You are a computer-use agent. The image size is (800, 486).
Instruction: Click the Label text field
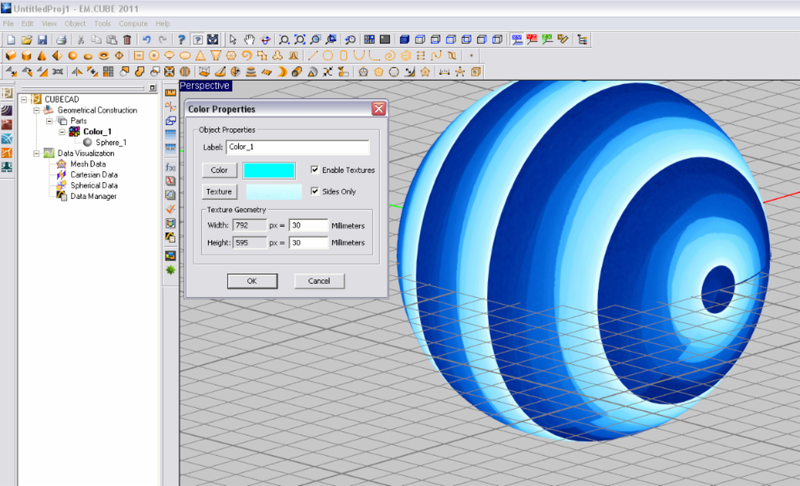click(298, 147)
